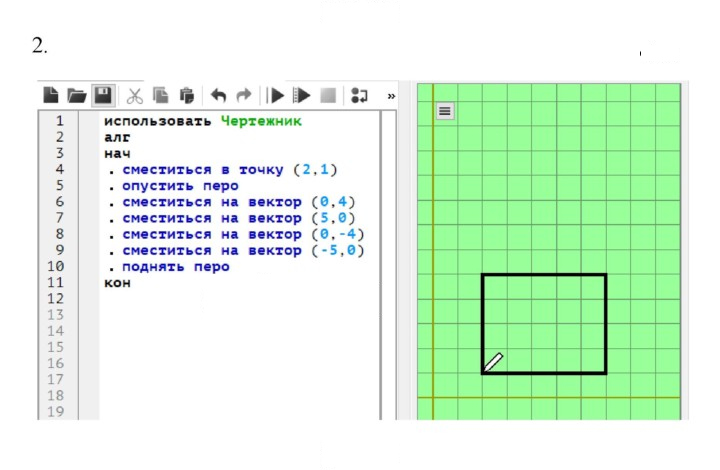Image resolution: width=720 pixels, height=470 pixels.
Task: Run the program with play button
Action: 275,95
